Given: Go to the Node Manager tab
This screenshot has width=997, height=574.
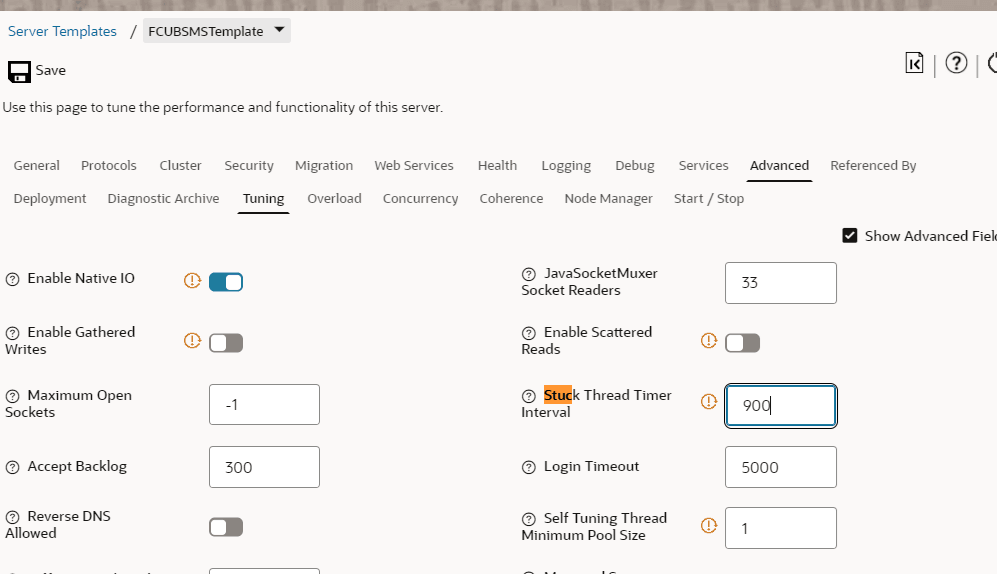Looking at the screenshot, I should pos(608,199).
